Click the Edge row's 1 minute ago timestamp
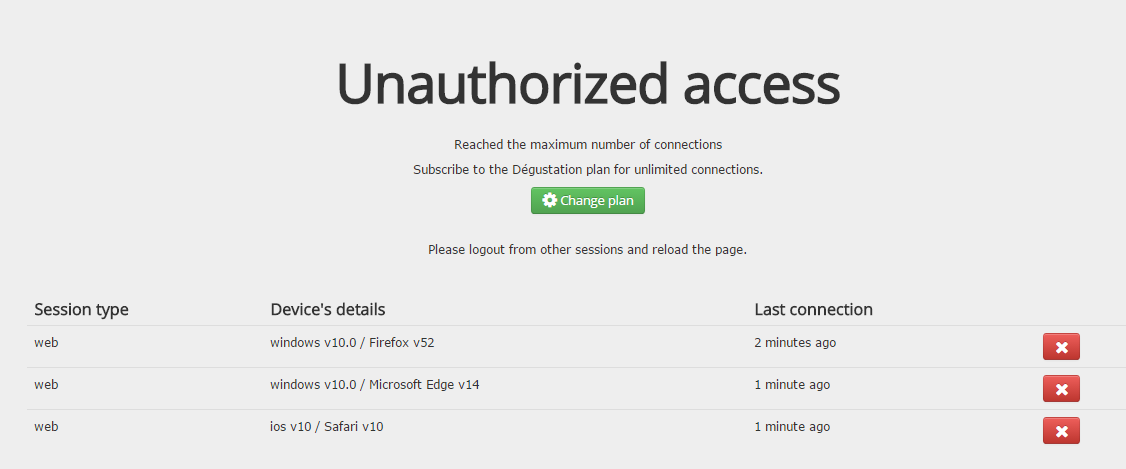 tap(792, 385)
